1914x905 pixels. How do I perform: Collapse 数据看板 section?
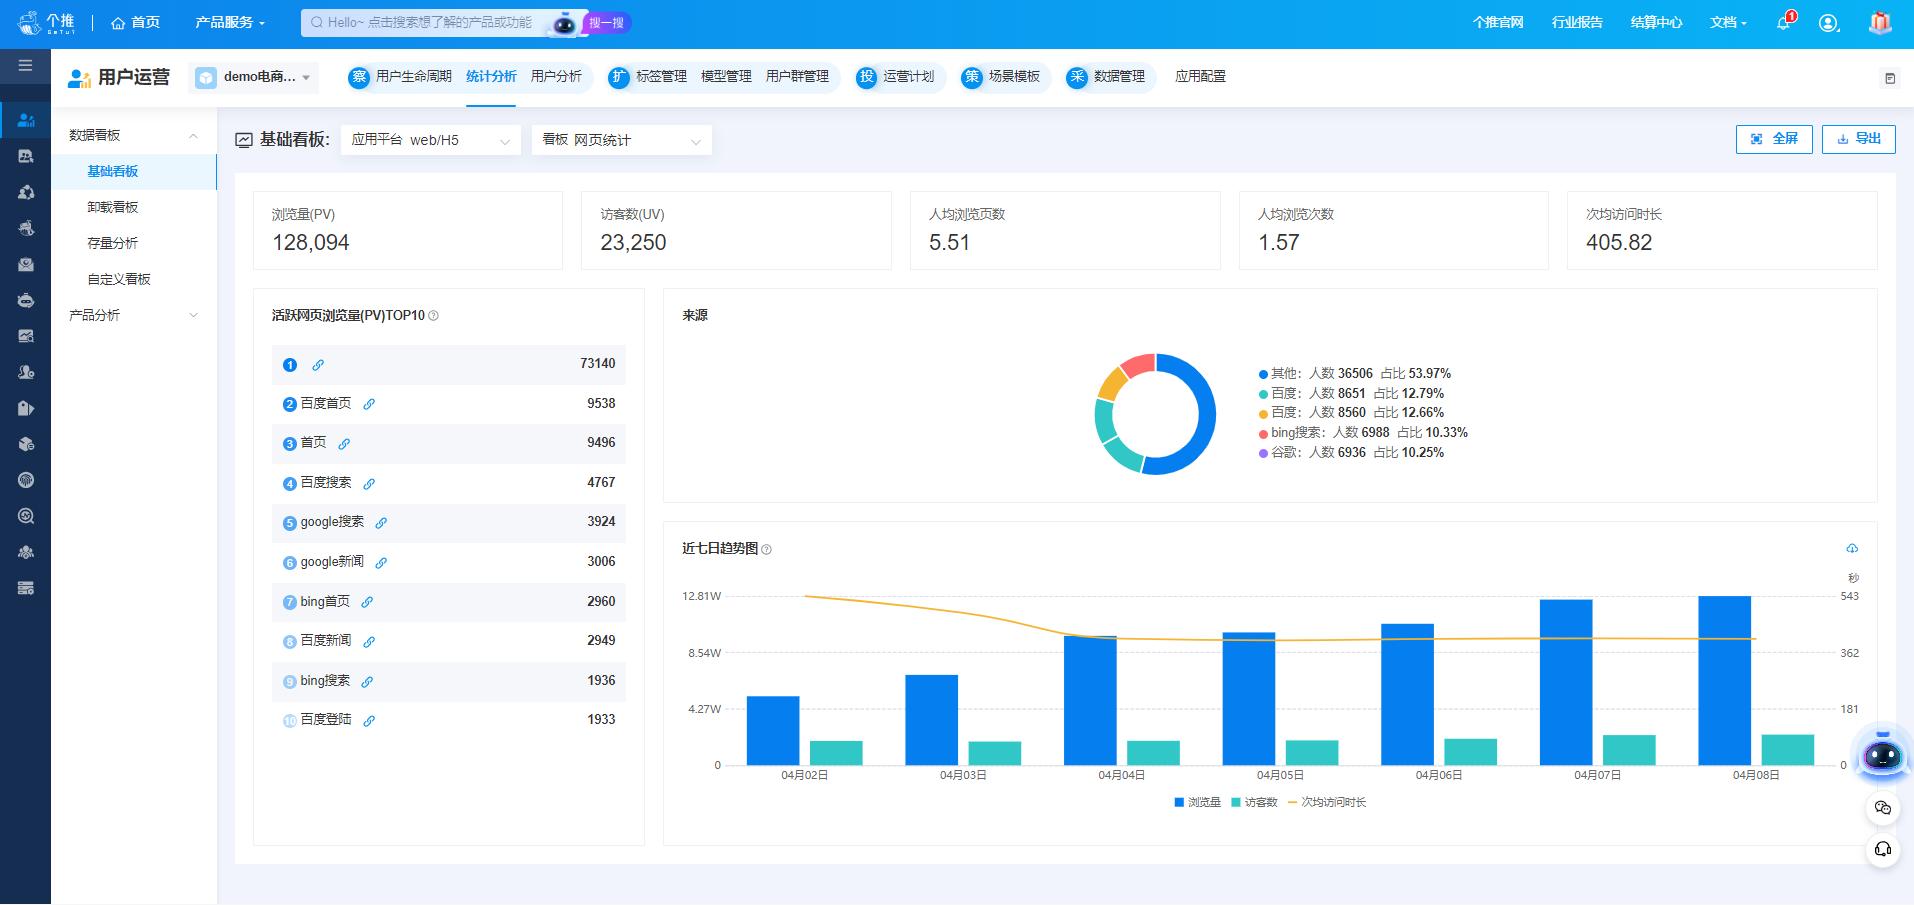coord(134,135)
